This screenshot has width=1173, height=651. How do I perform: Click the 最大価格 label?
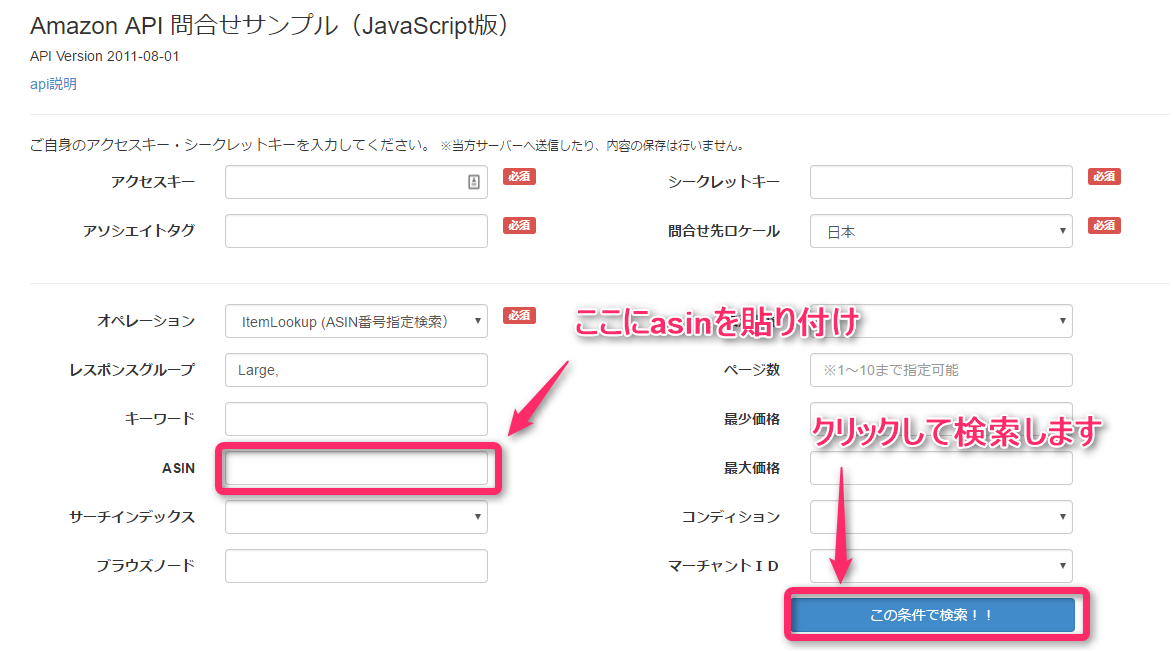tap(752, 468)
